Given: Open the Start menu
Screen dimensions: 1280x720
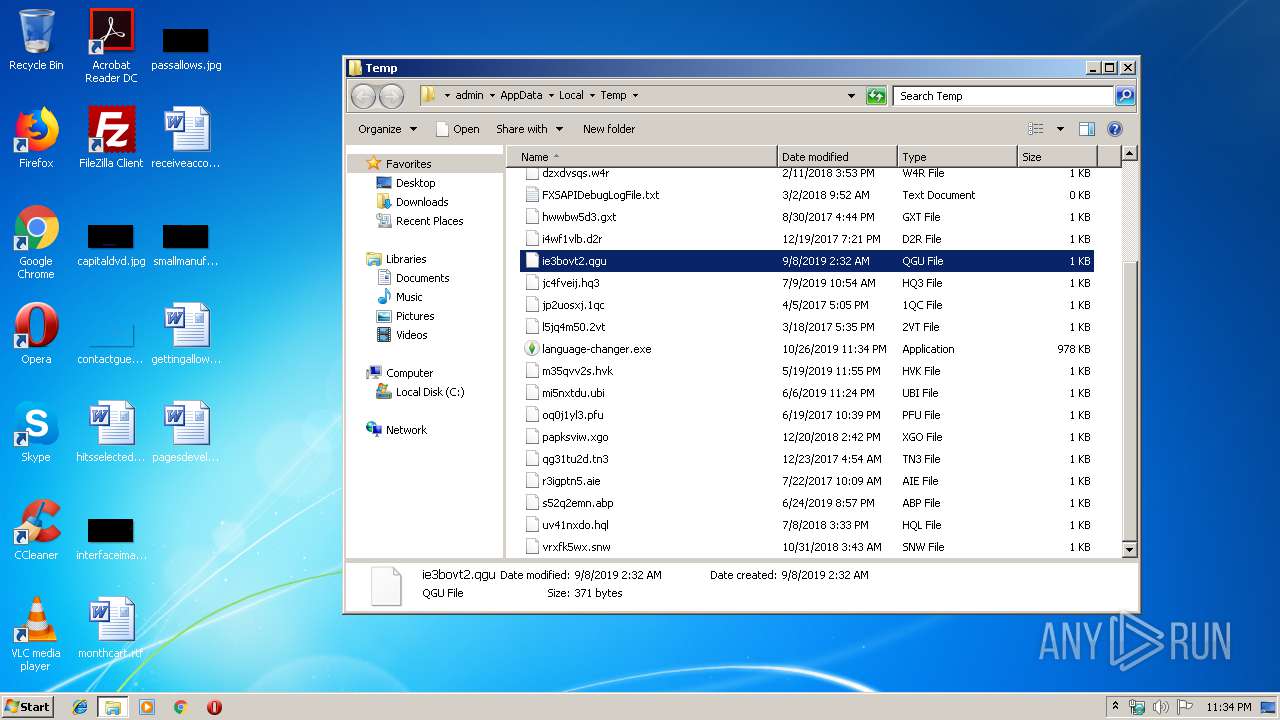Looking at the screenshot, I should pos(28,707).
